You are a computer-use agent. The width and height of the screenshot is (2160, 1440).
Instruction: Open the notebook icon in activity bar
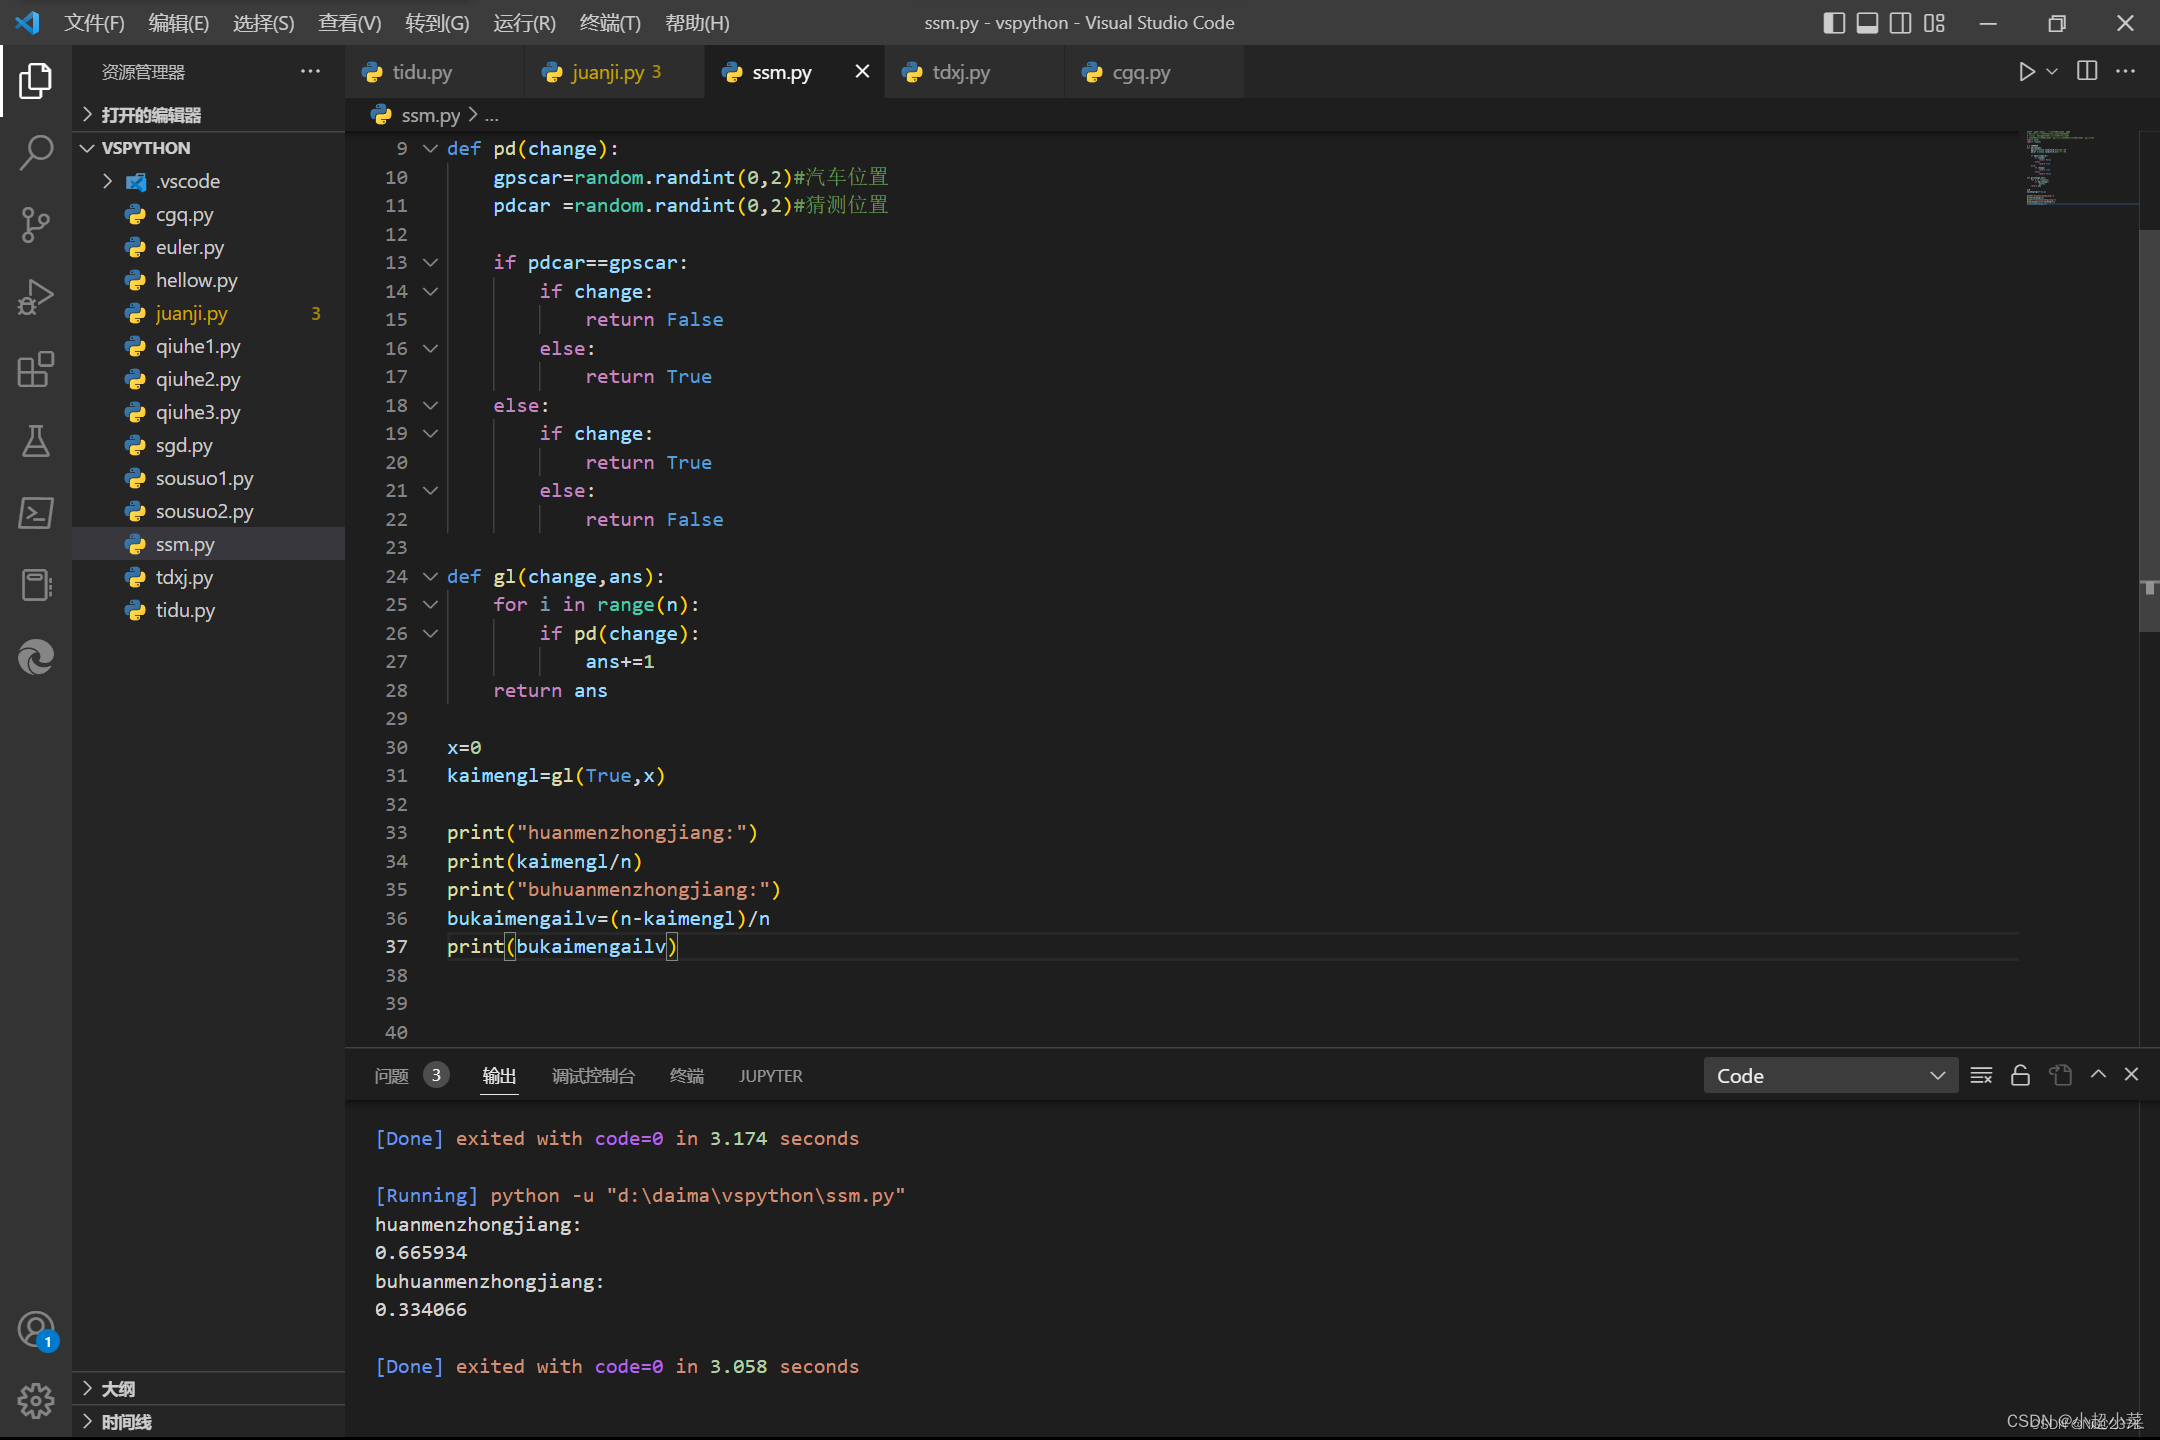click(x=36, y=585)
